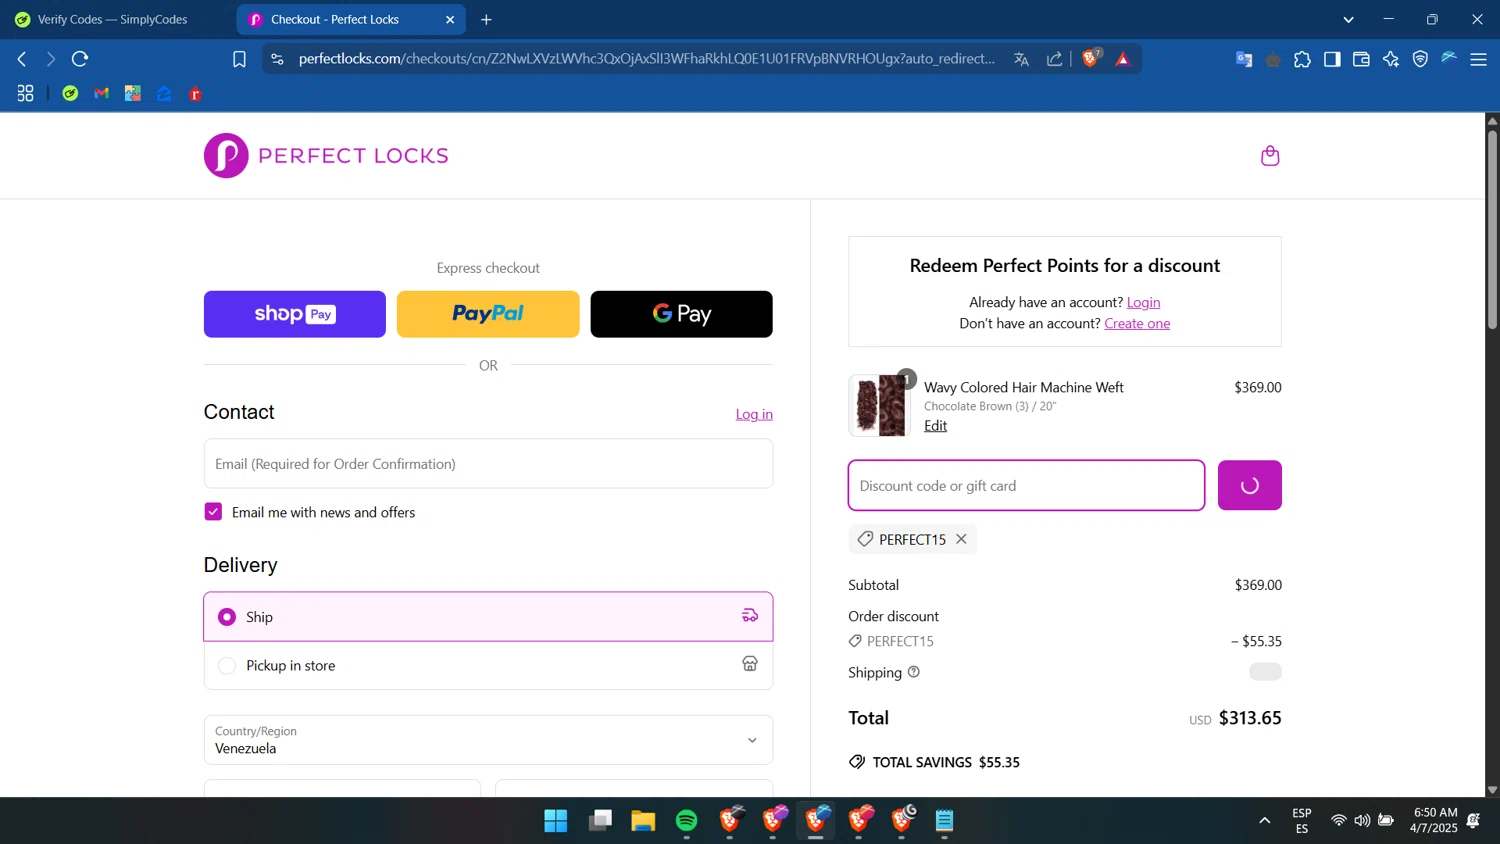Expand the Country/Region dropdown
The height and width of the screenshot is (844, 1500).
488,740
